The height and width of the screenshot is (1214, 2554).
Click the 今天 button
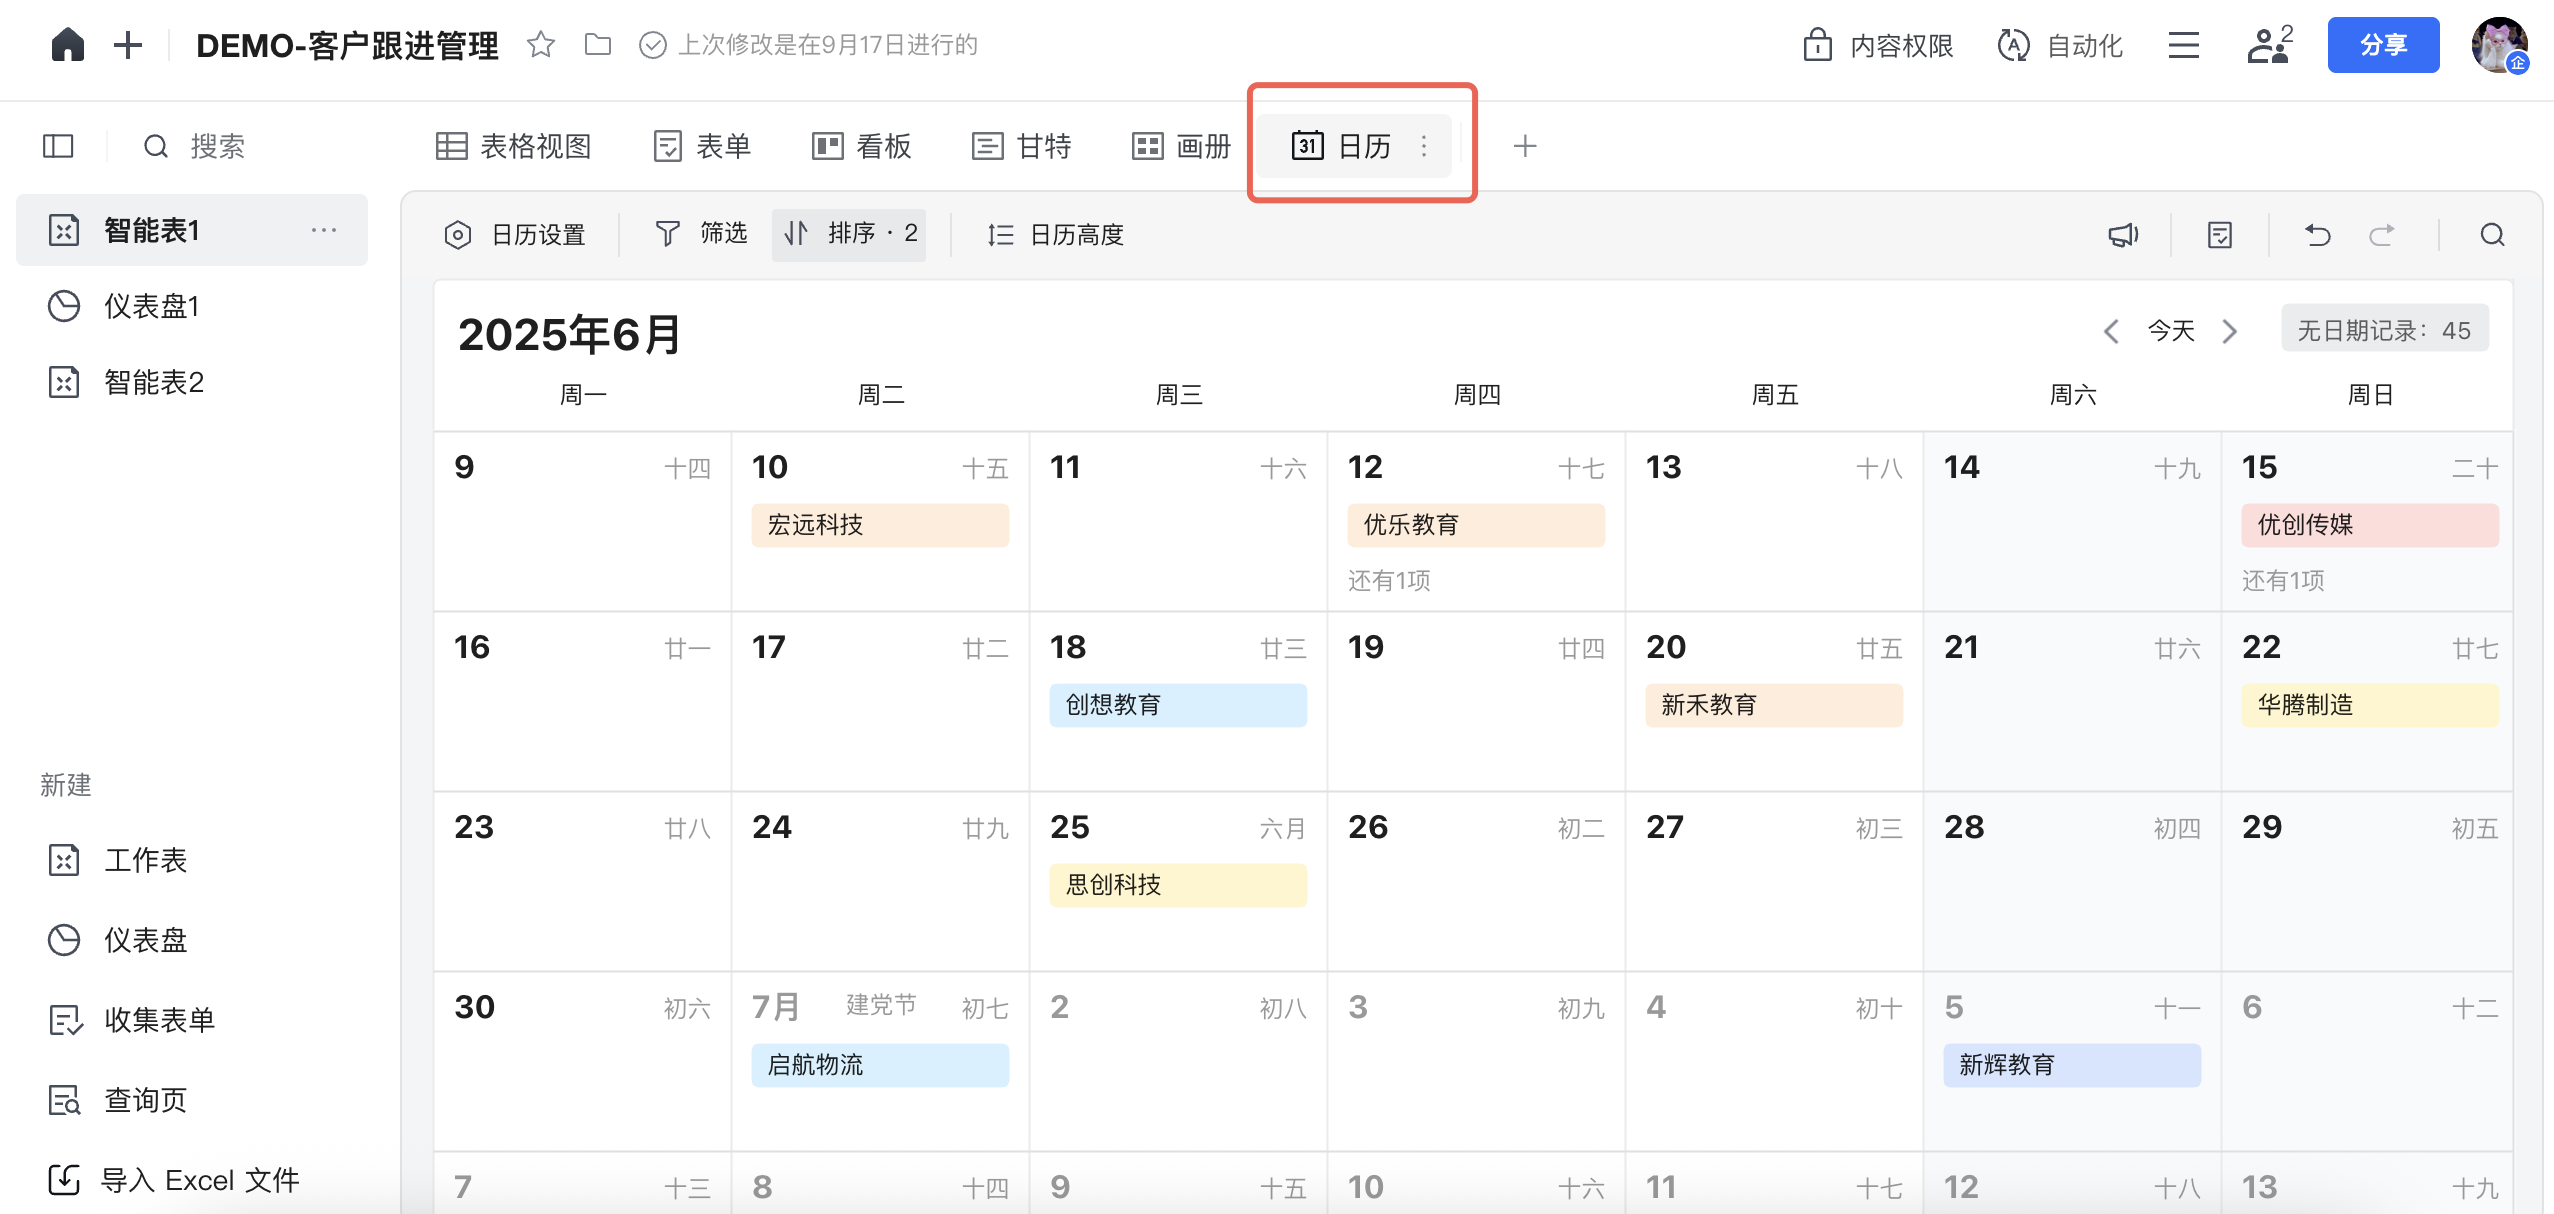pyautogui.click(x=2171, y=331)
